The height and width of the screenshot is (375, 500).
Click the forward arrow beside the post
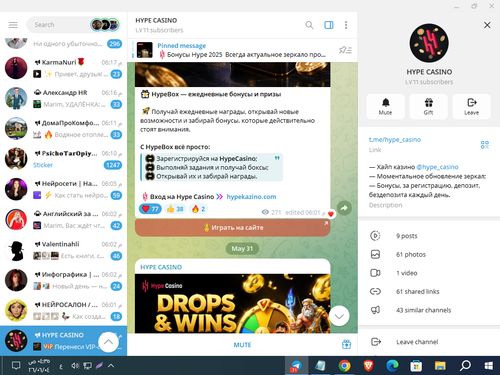pos(344,208)
